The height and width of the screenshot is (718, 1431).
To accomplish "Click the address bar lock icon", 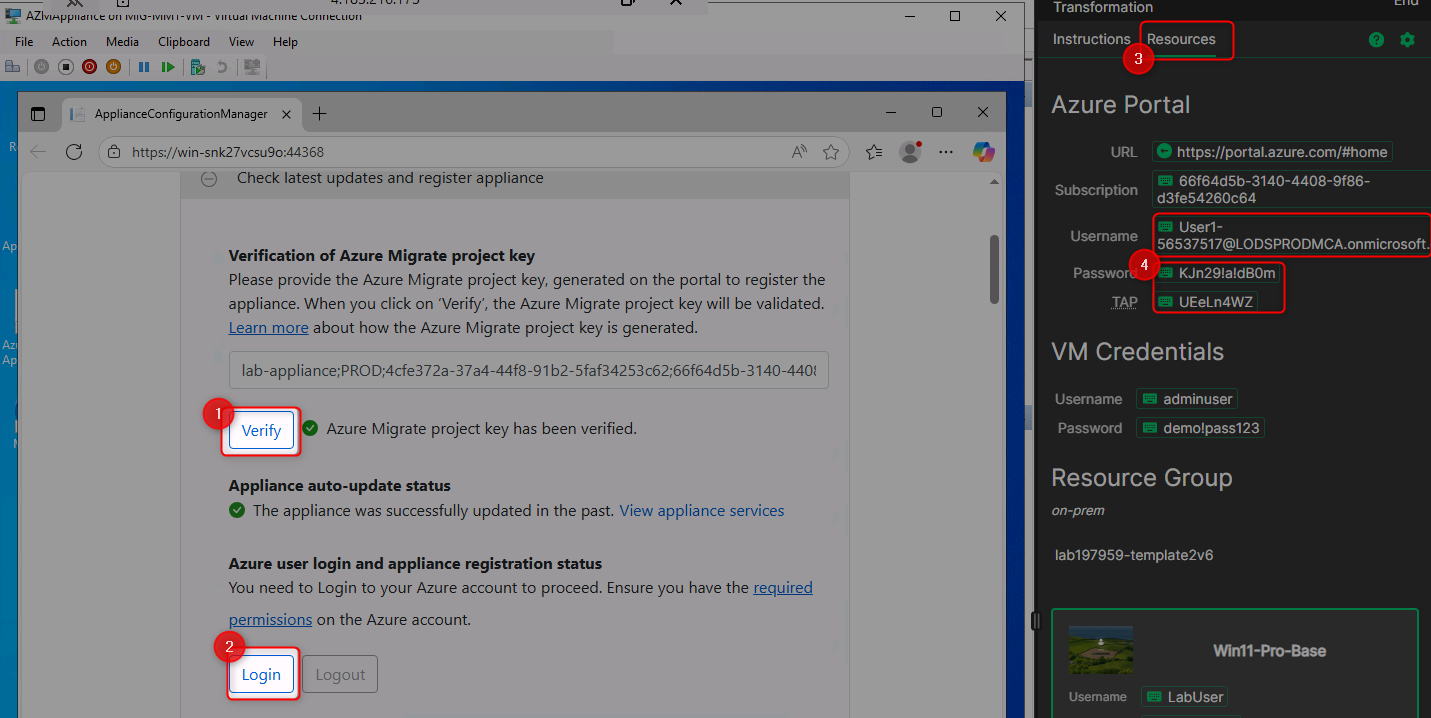I will pyautogui.click(x=114, y=152).
